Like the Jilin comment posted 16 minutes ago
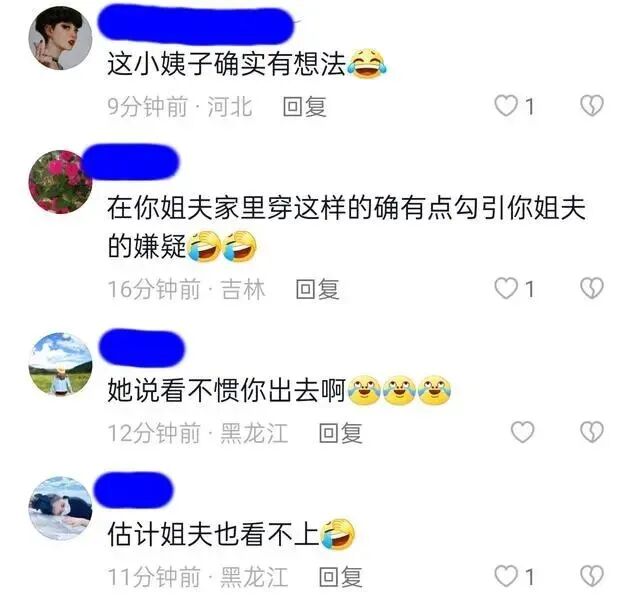The width and height of the screenshot is (640, 603). point(506,289)
